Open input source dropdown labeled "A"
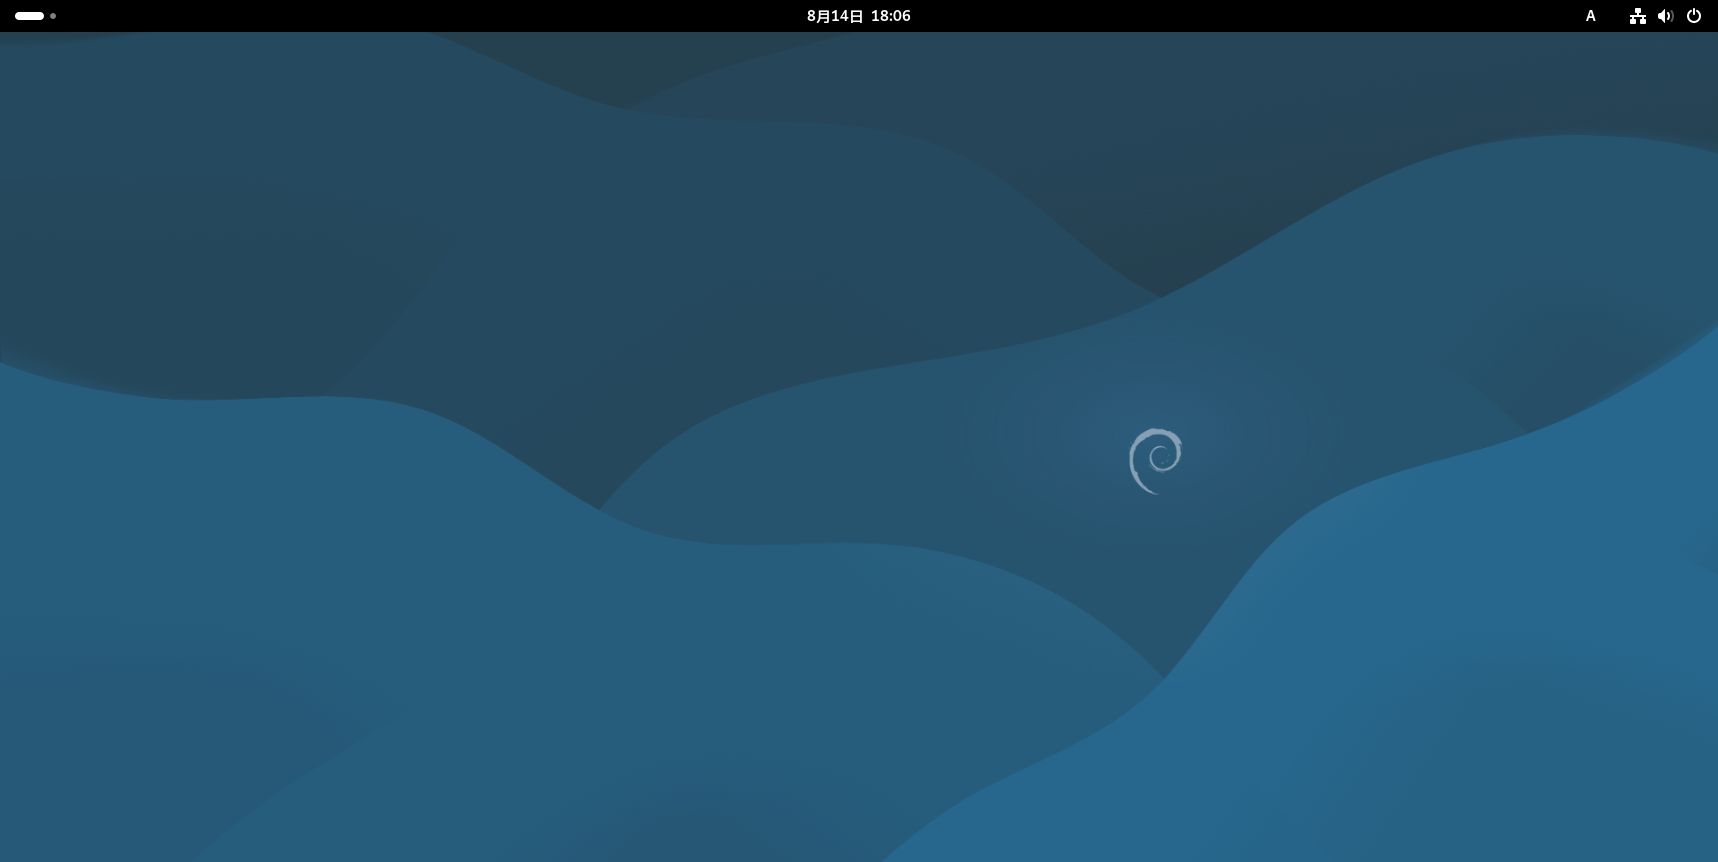The image size is (1718, 862). pos(1590,16)
